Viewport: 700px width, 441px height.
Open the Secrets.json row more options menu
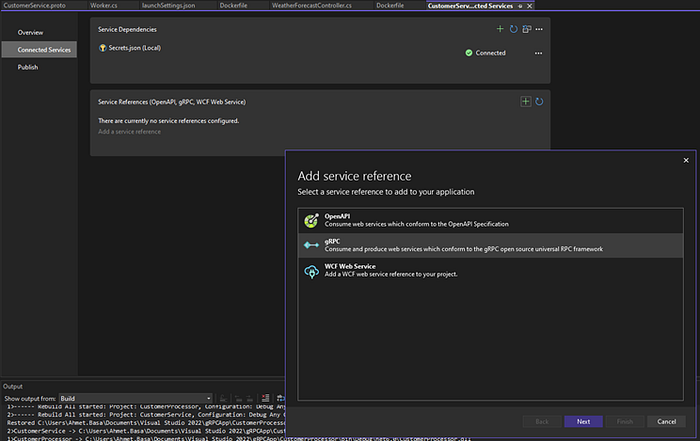pos(538,53)
